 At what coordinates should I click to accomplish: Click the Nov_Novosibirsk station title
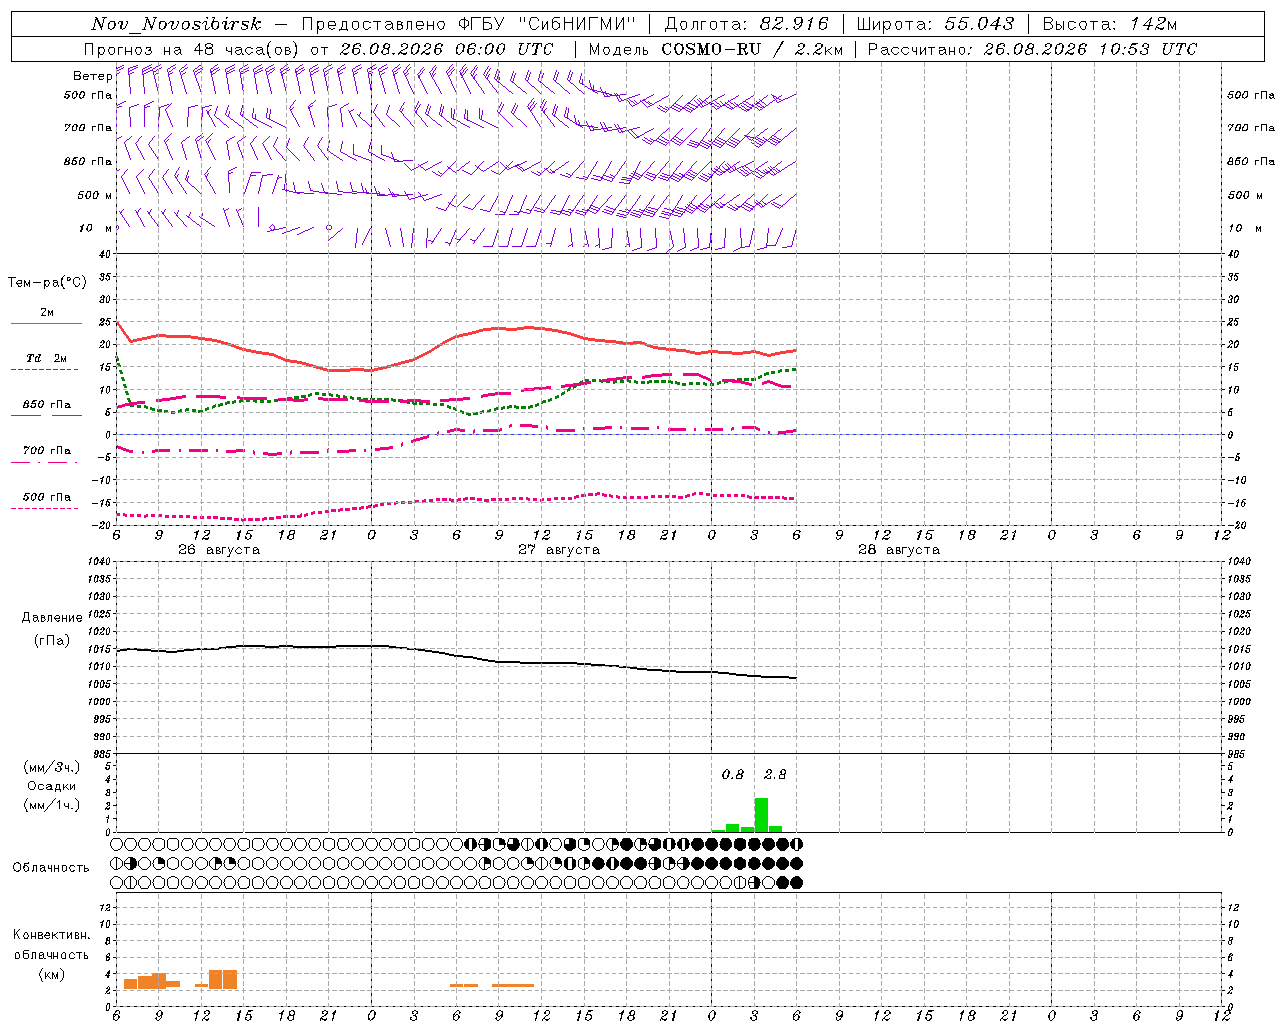pyautogui.click(x=176, y=24)
